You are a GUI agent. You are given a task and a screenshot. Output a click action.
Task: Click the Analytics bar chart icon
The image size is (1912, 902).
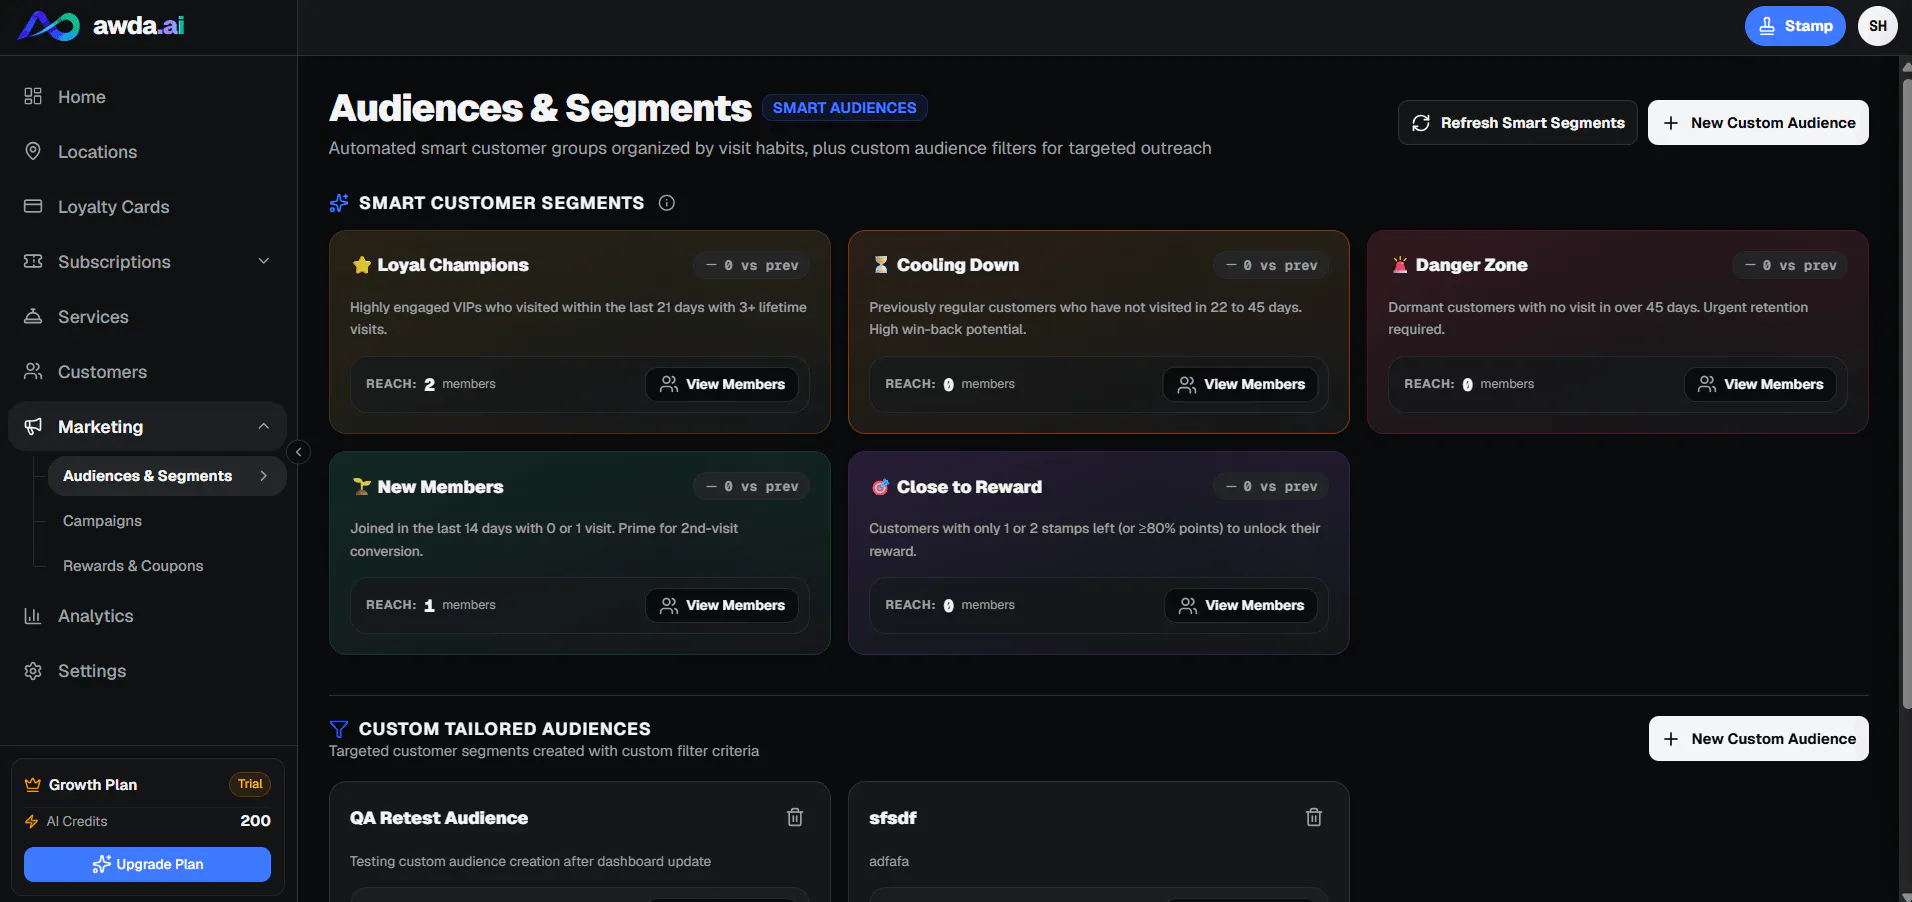33,615
